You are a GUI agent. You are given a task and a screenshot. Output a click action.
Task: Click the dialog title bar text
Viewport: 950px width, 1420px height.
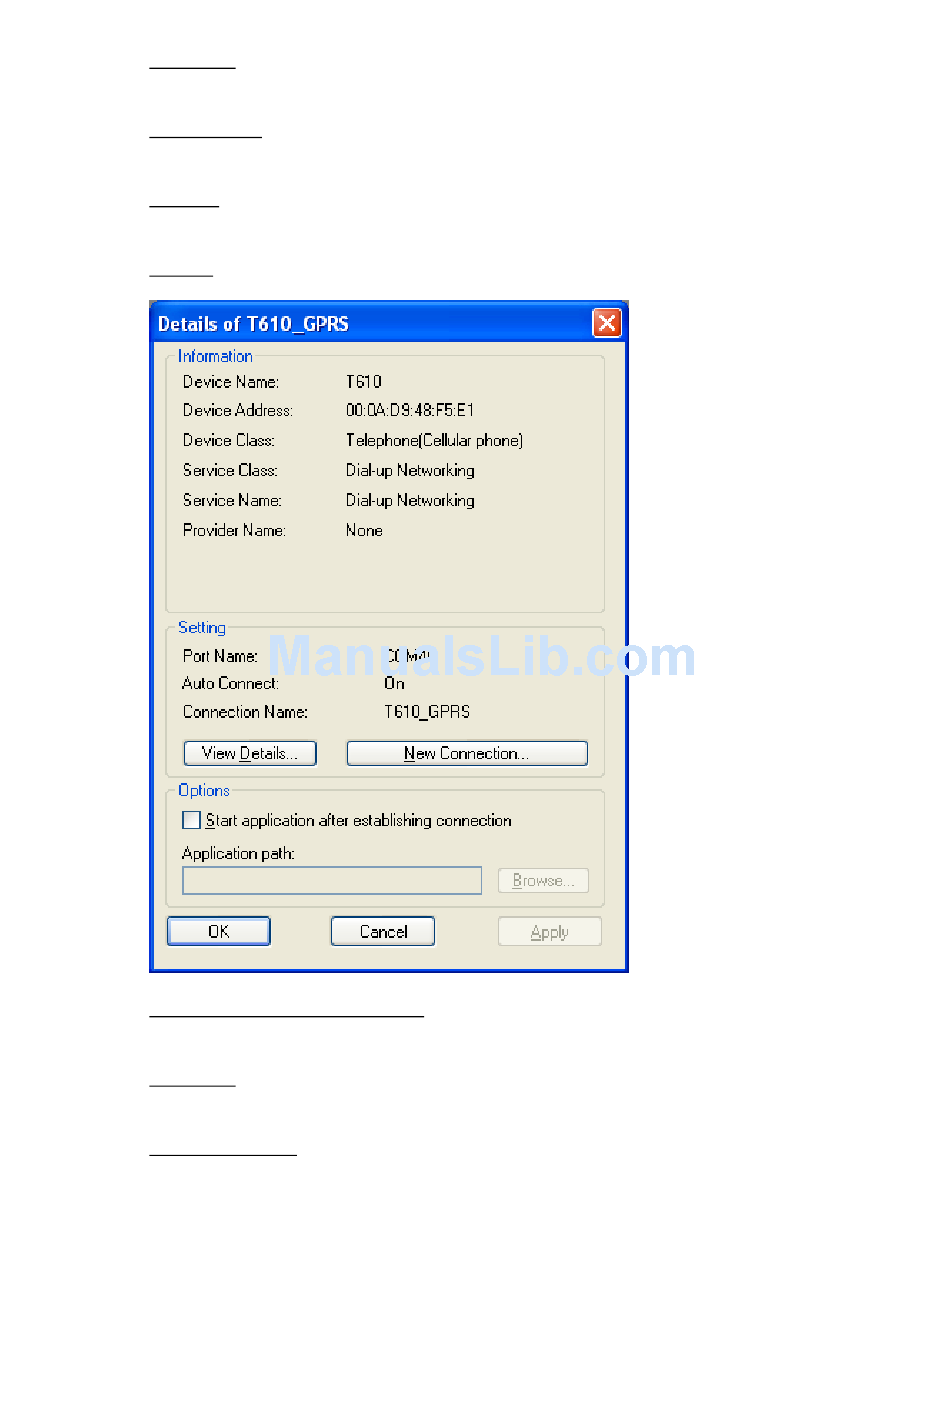point(253,323)
